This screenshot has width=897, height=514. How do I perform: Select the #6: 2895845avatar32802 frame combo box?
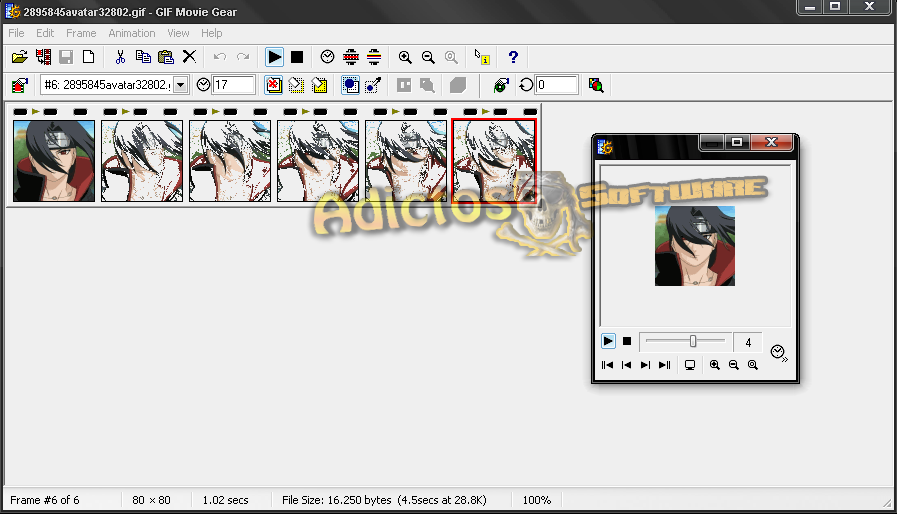tap(114, 85)
